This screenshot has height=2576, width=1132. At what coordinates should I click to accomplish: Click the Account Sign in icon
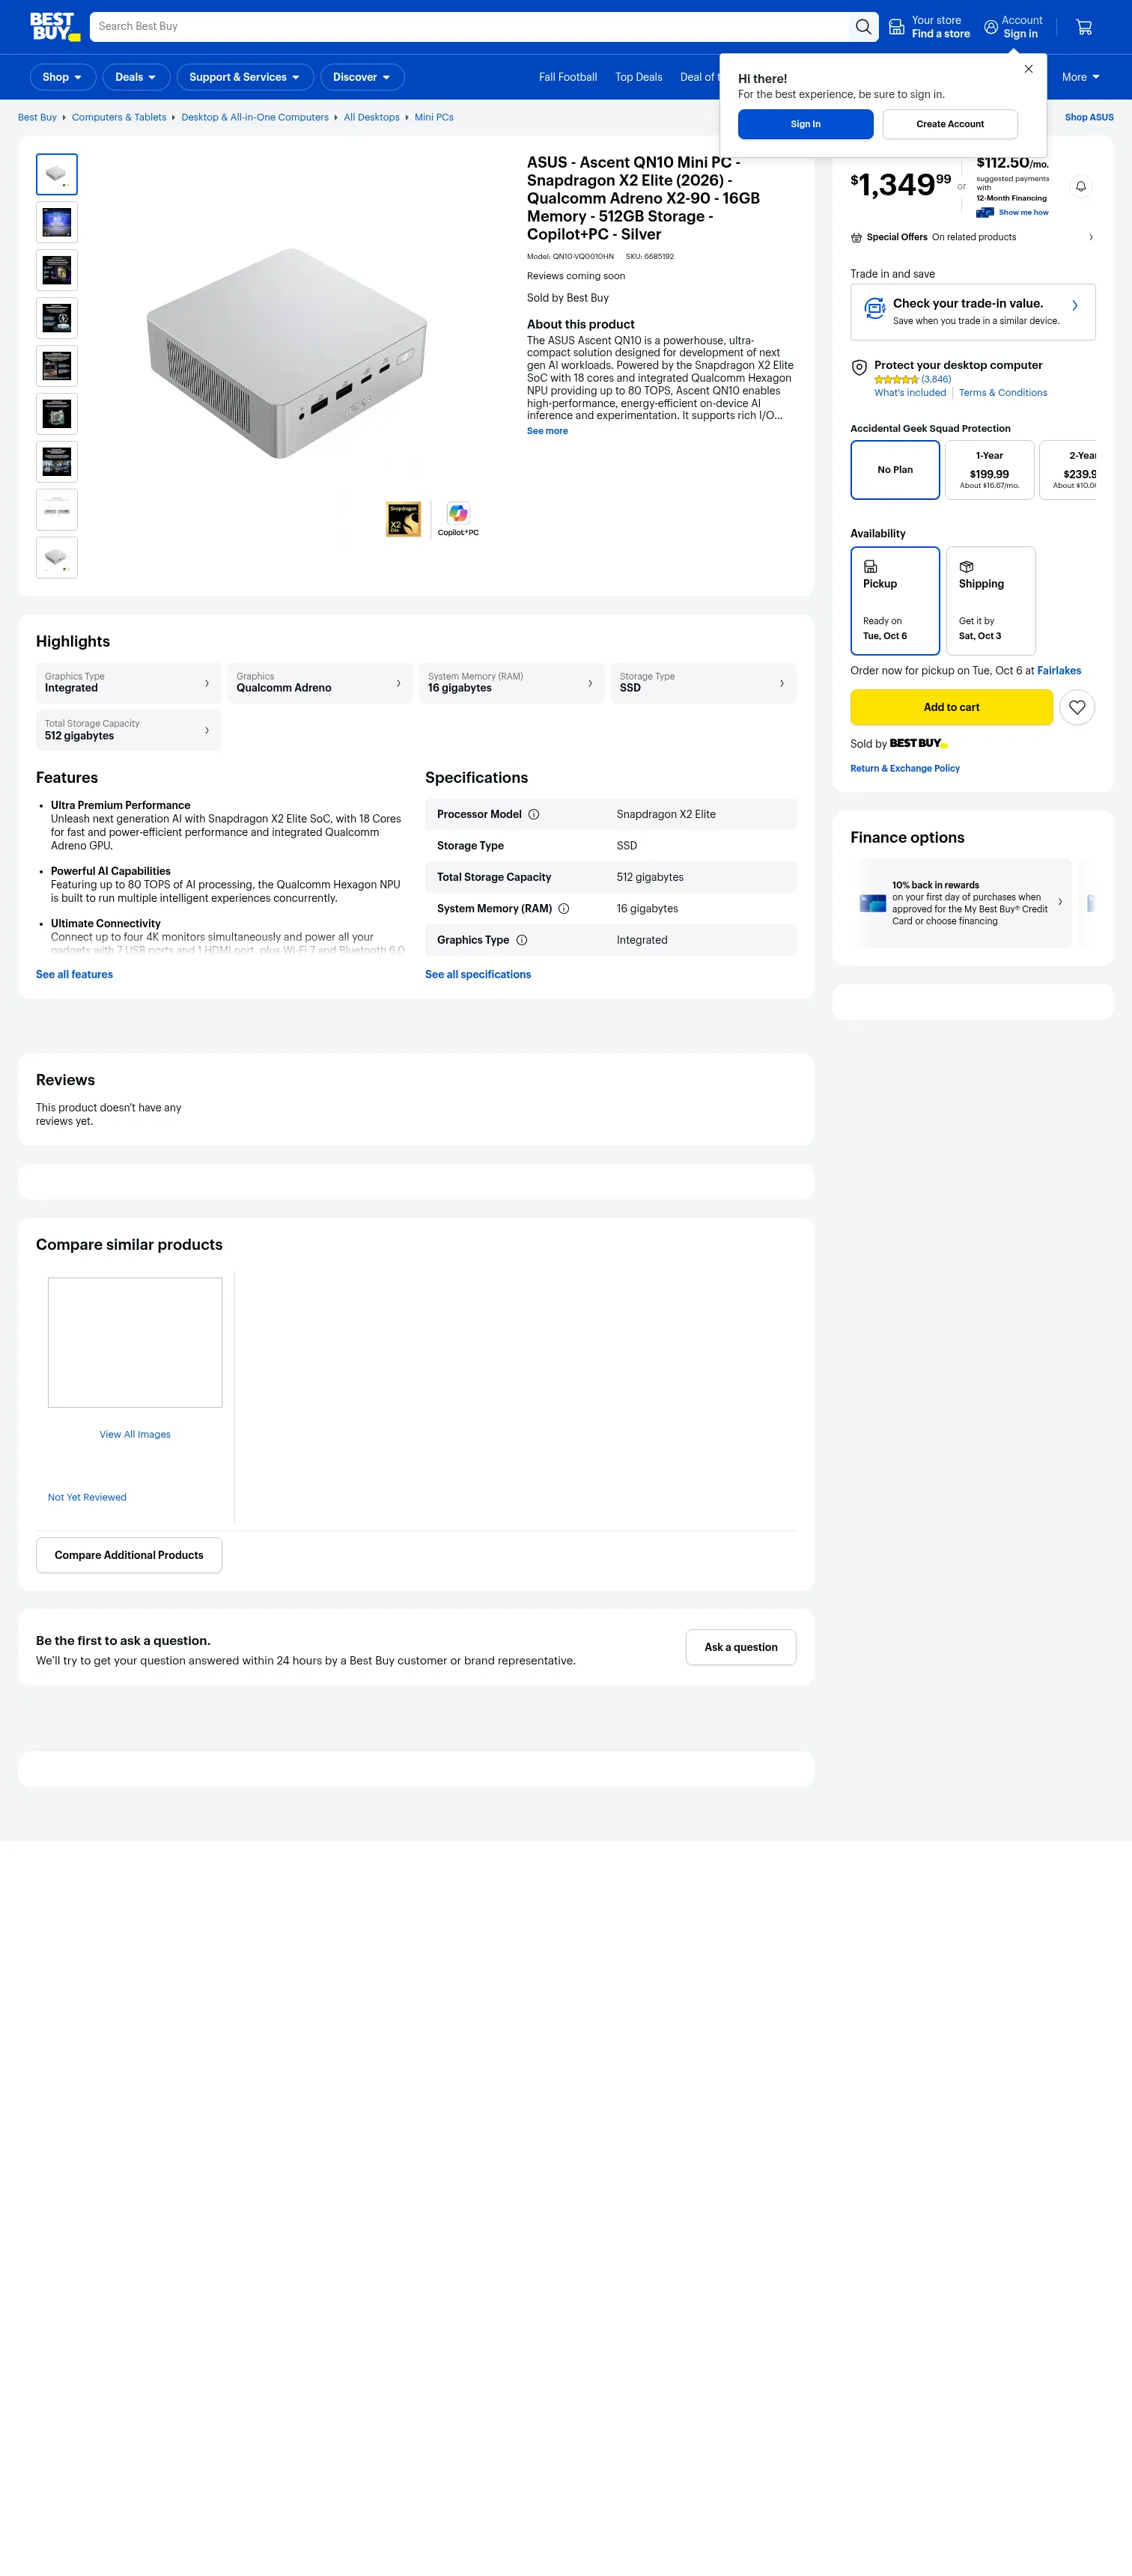coord(991,27)
